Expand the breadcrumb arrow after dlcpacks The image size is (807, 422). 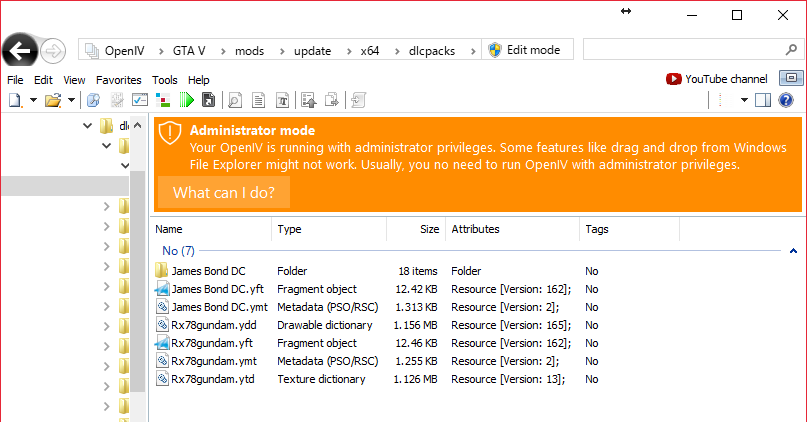click(473, 50)
